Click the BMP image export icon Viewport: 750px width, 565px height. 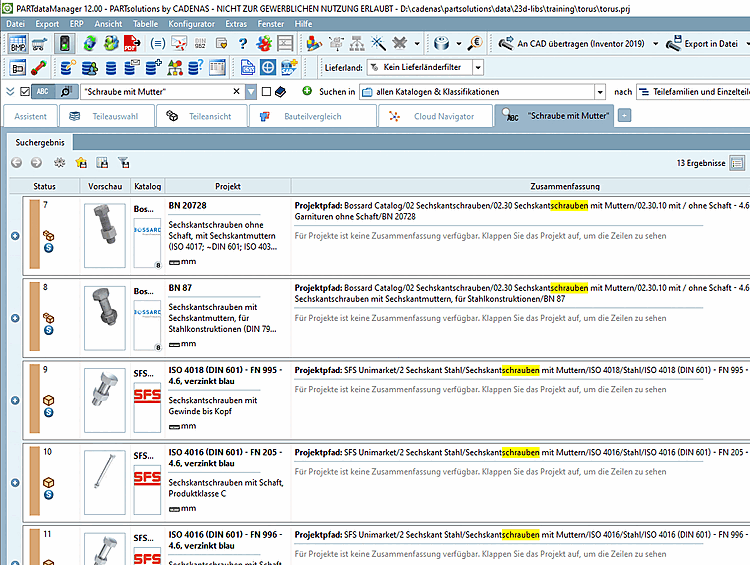(x=18, y=44)
